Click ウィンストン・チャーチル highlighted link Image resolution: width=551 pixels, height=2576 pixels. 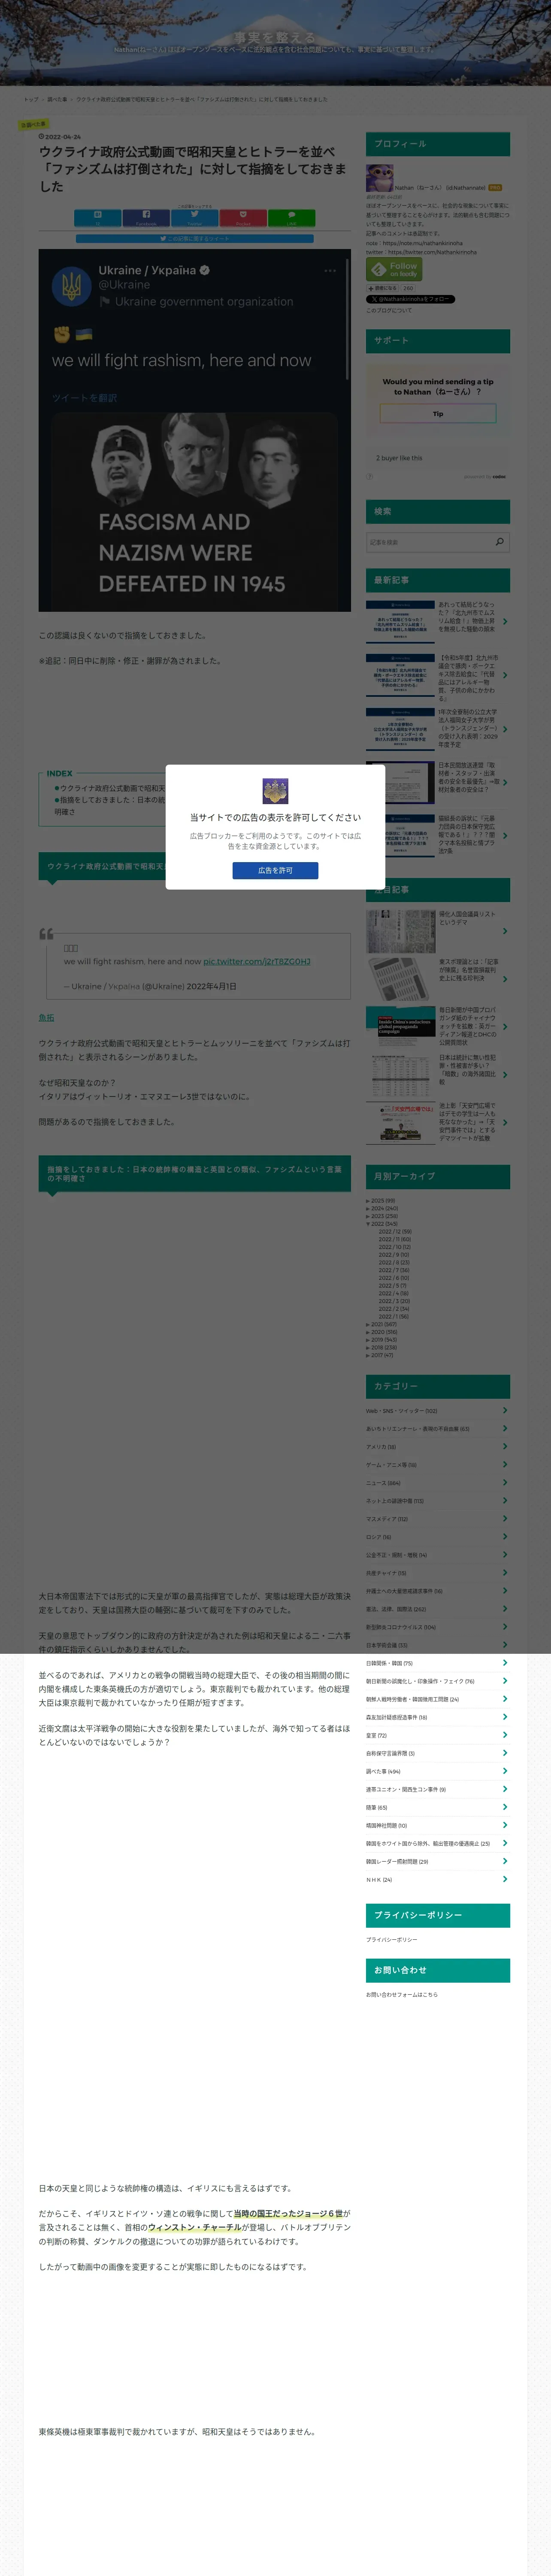tap(195, 2227)
